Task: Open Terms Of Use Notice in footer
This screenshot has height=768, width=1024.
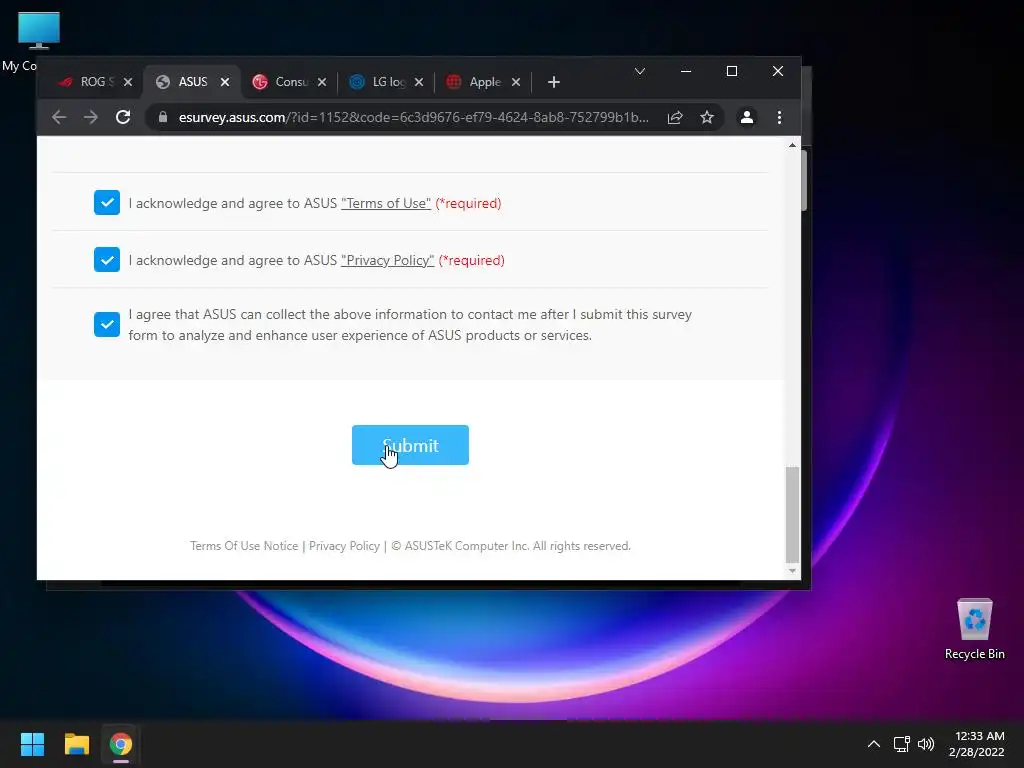Action: pyautogui.click(x=244, y=546)
